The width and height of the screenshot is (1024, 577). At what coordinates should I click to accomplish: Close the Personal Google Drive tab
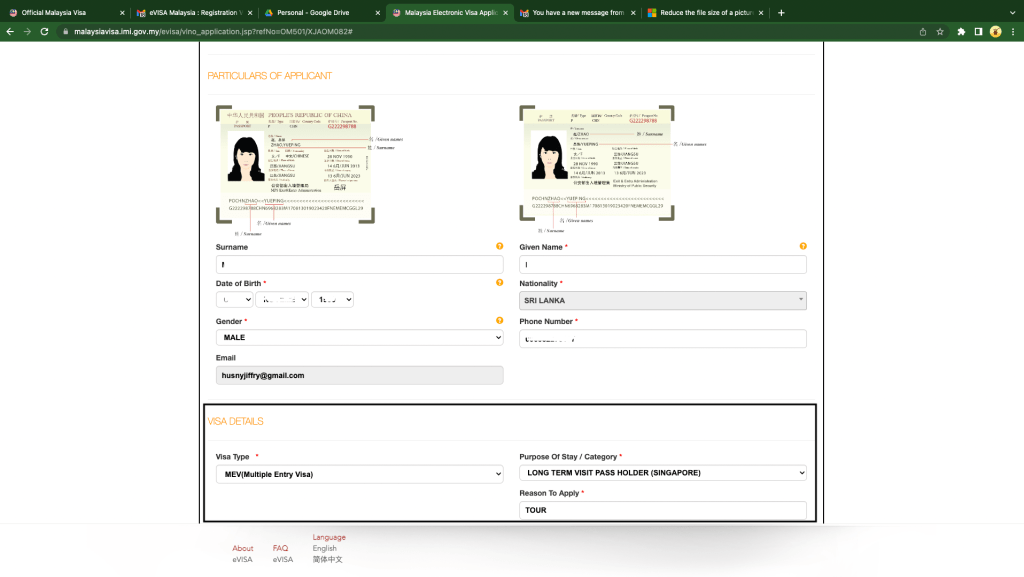377,12
